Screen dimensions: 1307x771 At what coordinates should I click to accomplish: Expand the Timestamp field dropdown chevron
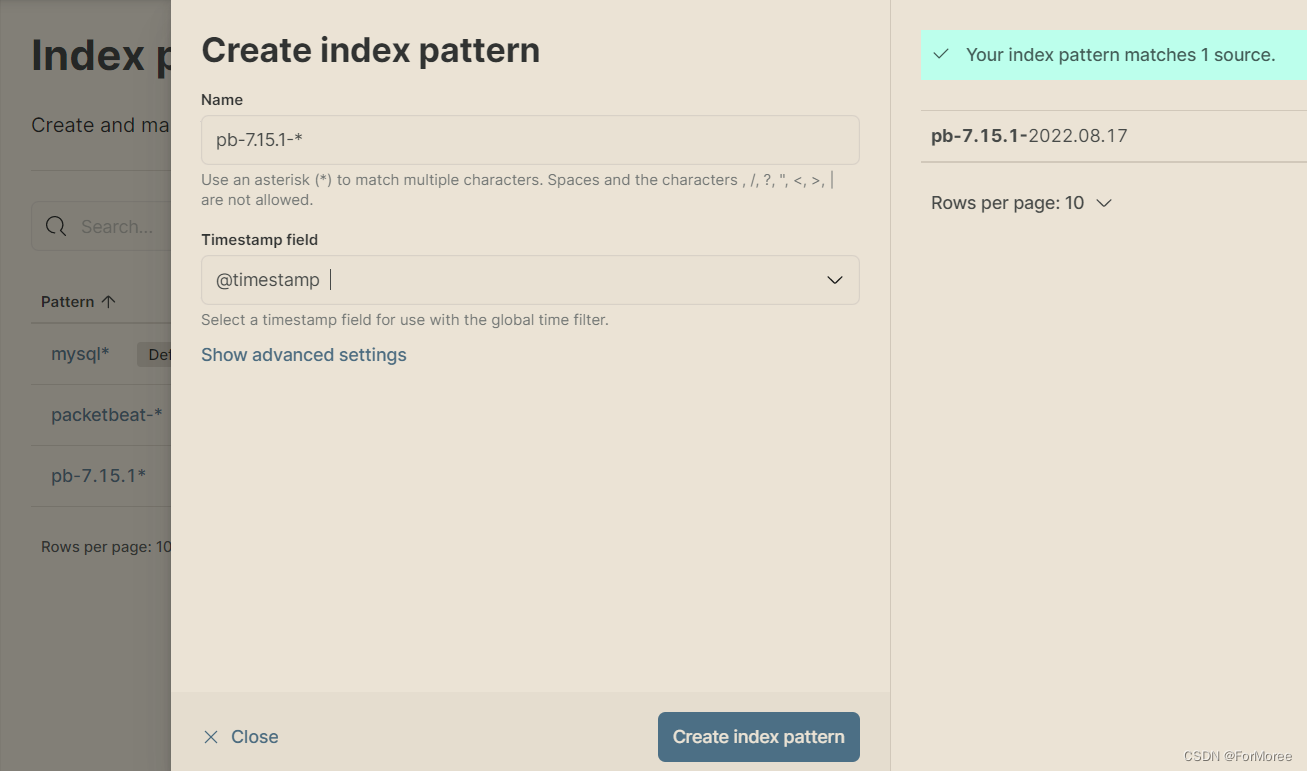click(835, 280)
